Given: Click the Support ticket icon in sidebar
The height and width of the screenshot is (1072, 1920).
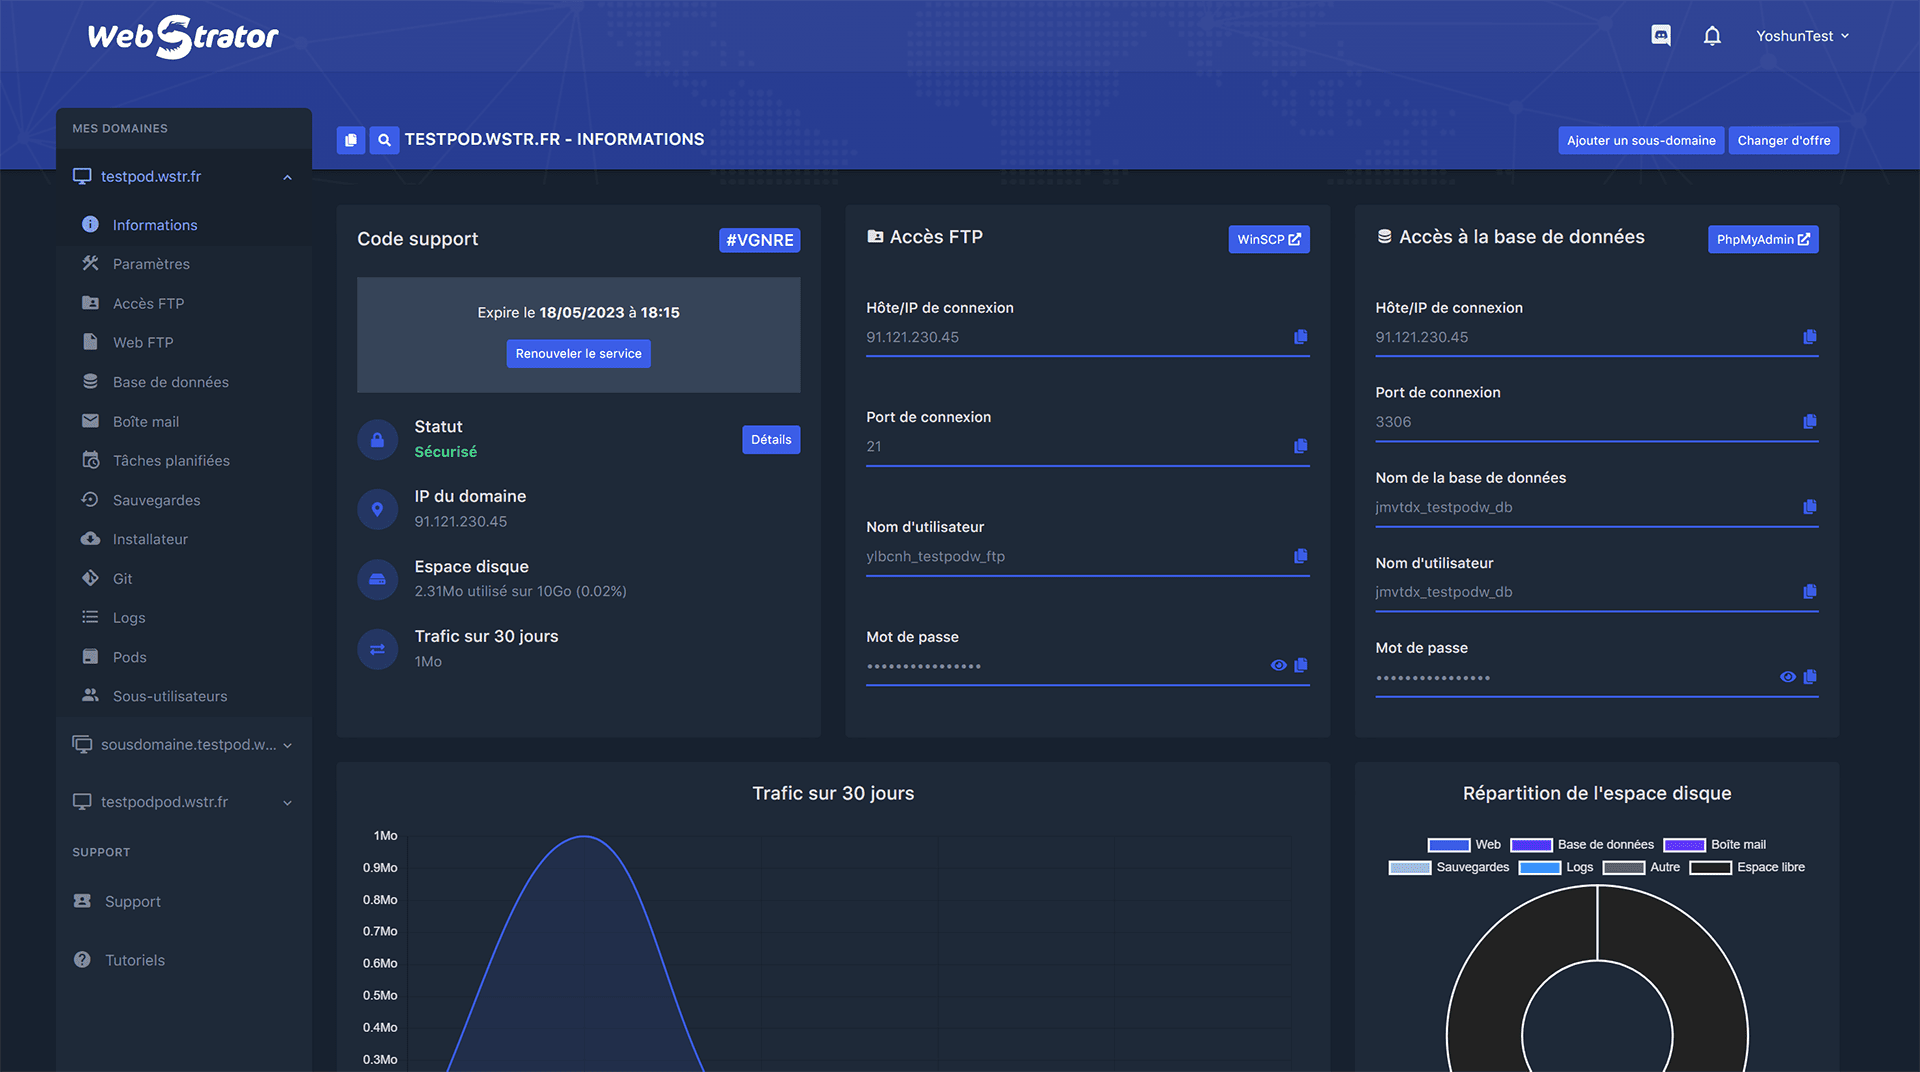Looking at the screenshot, I should [82, 901].
